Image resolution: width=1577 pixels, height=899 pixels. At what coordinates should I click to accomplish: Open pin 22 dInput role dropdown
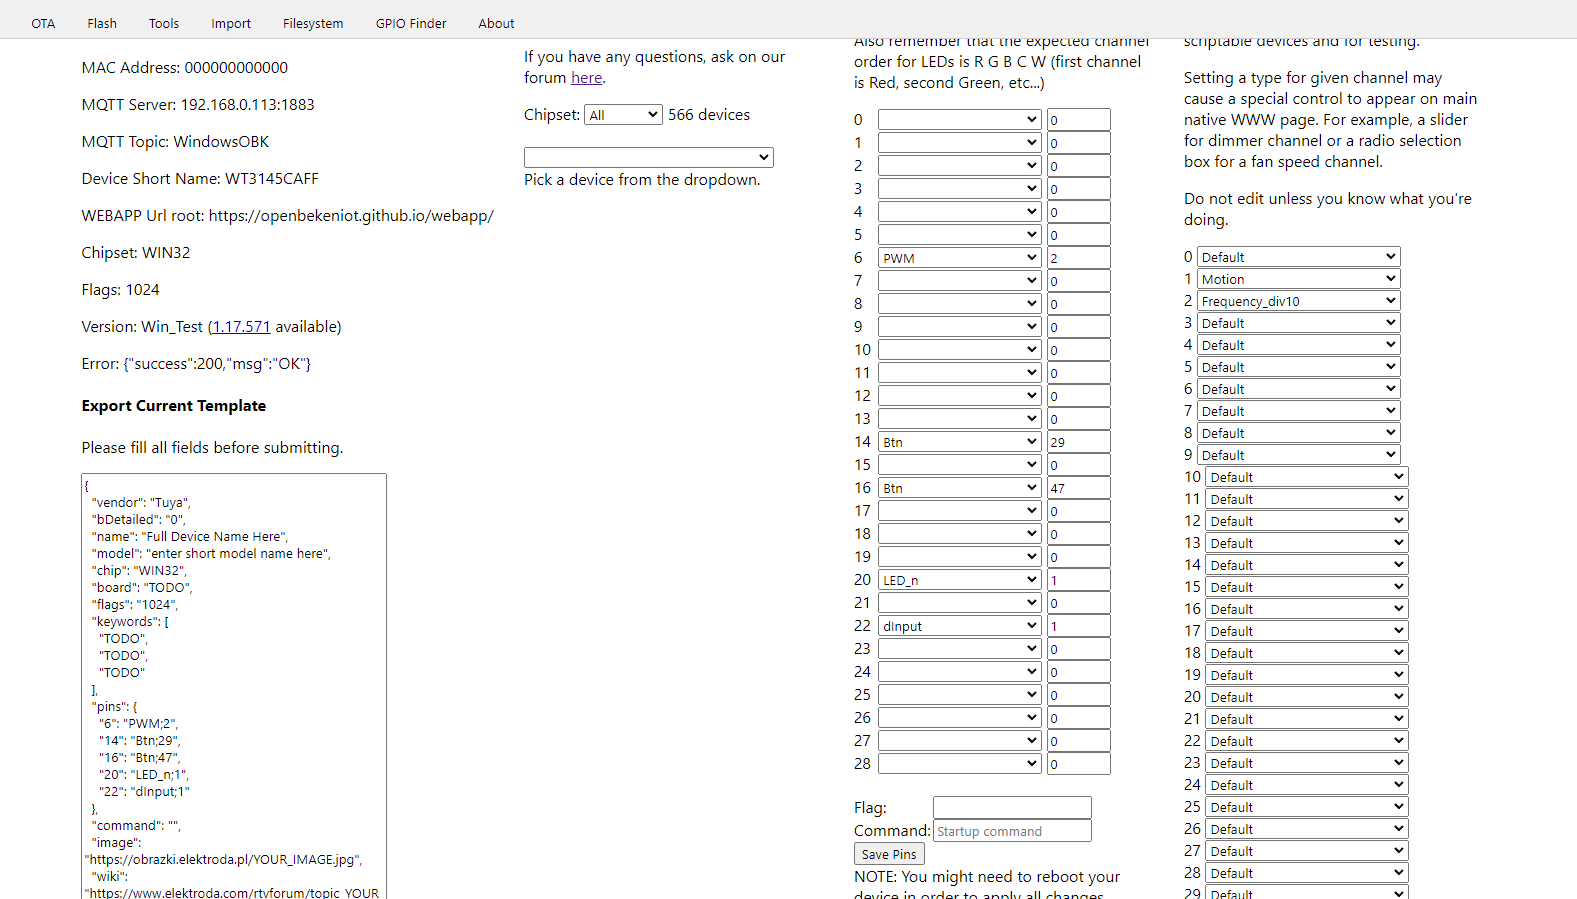click(960, 626)
